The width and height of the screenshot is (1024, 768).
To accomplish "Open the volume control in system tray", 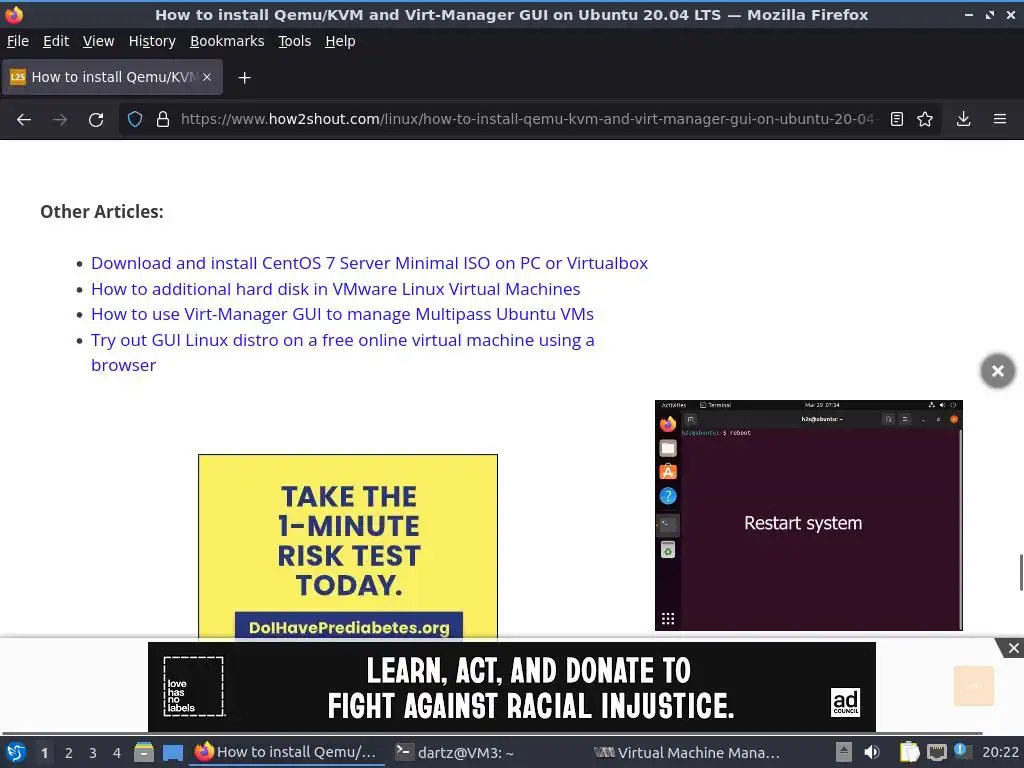I will pos(871,753).
